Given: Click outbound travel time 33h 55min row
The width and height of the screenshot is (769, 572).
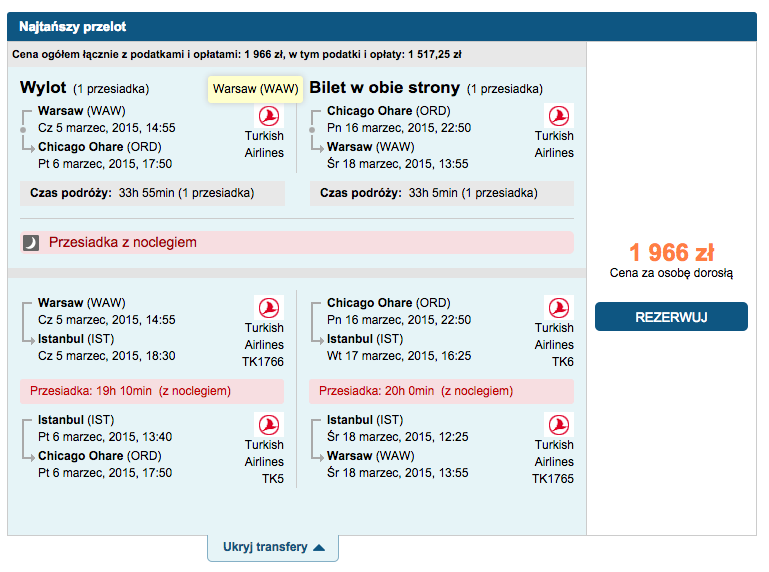Looking at the screenshot, I should (x=153, y=193).
